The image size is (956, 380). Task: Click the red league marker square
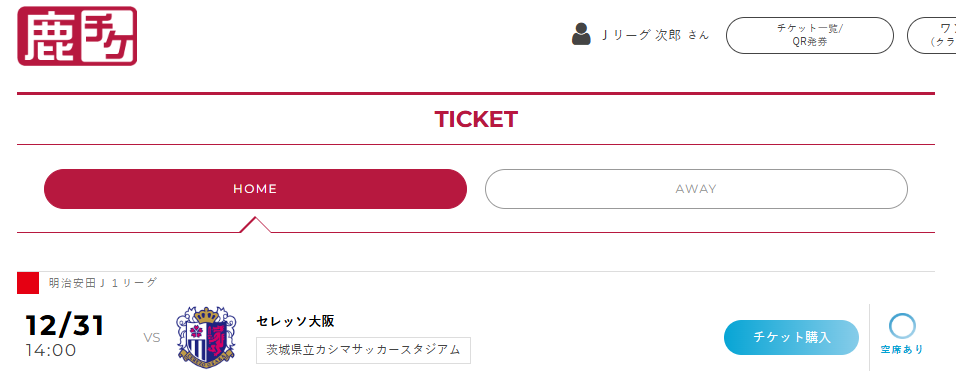coord(28,283)
